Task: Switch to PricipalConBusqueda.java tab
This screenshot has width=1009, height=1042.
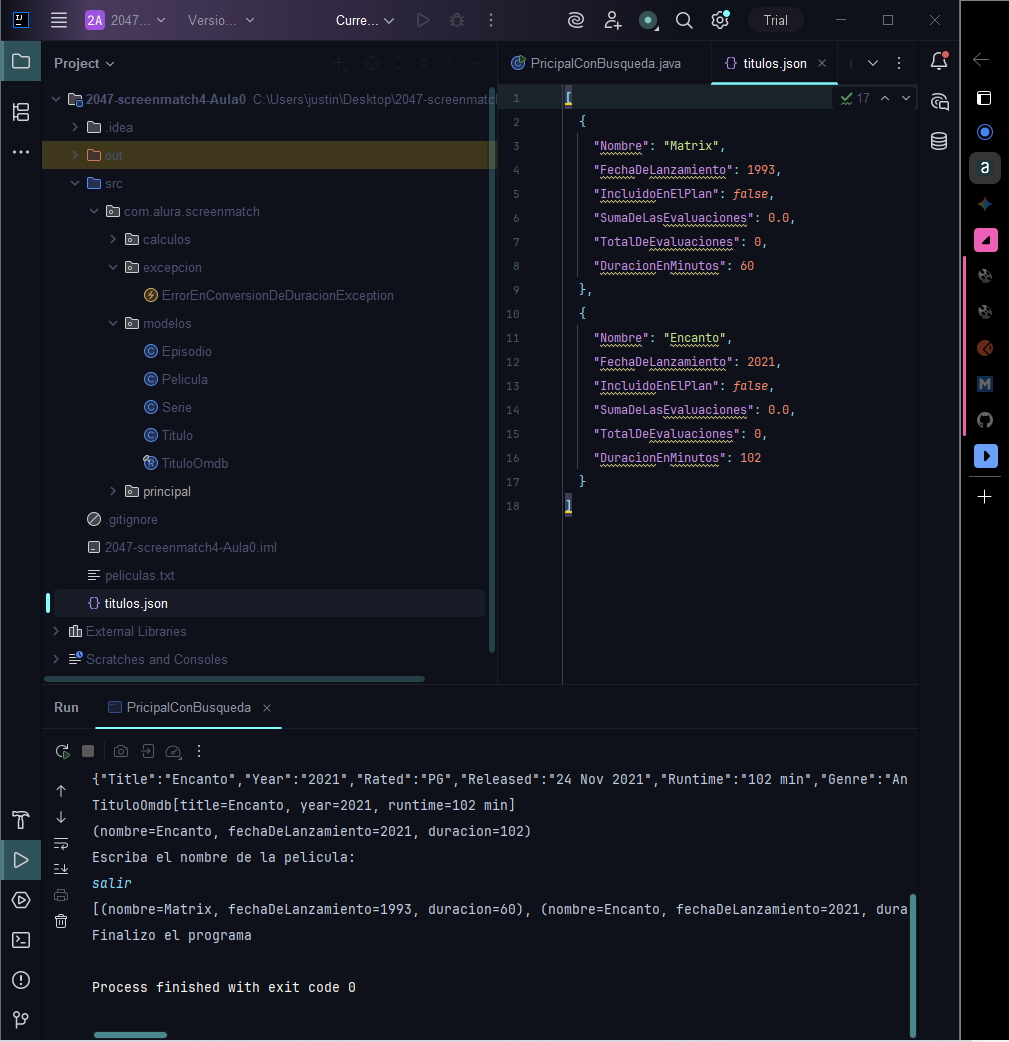Action: (596, 63)
